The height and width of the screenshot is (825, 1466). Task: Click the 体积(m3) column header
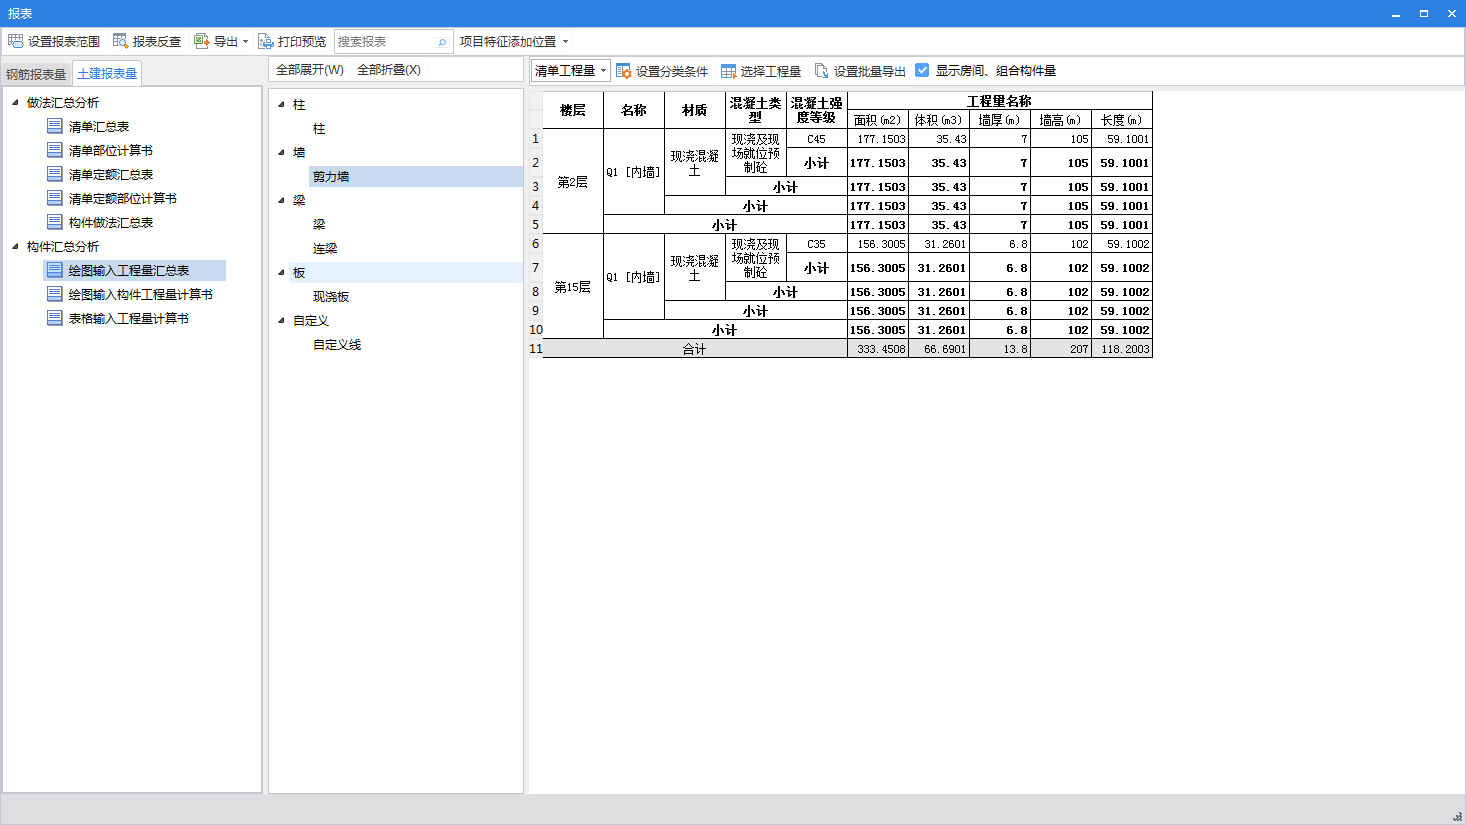[x=939, y=120]
